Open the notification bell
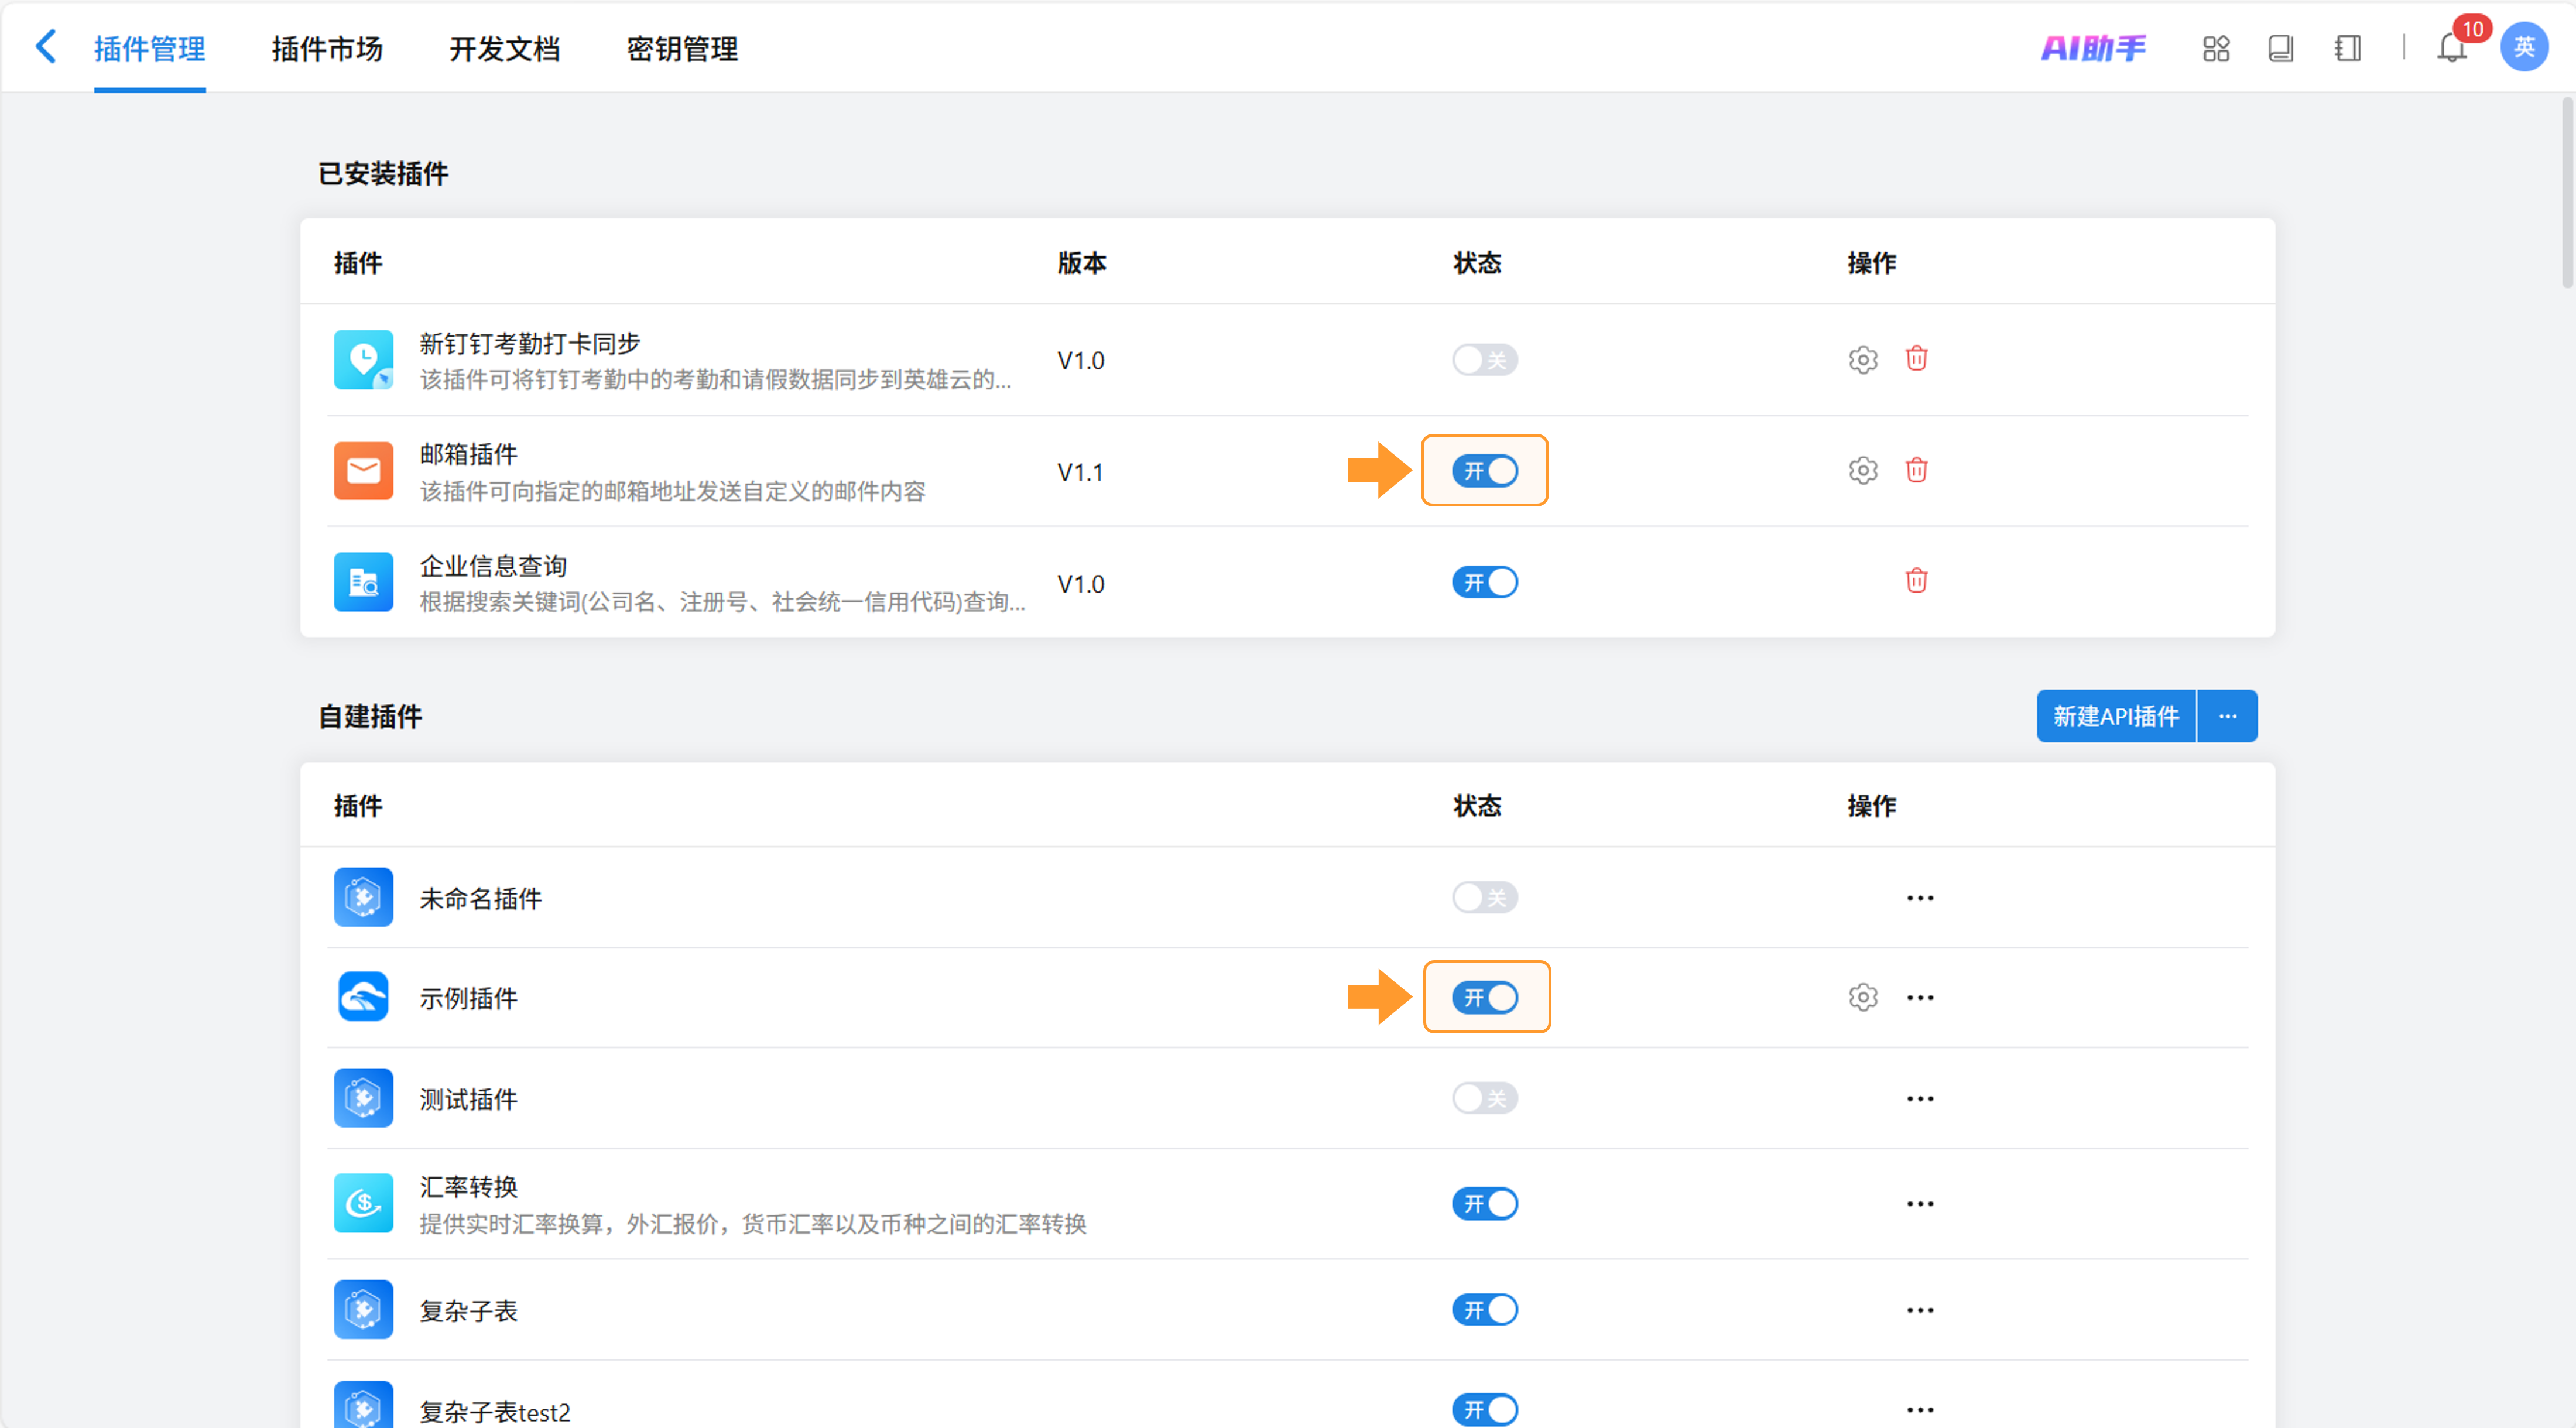2576x1428 pixels. click(x=2451, y=48)
